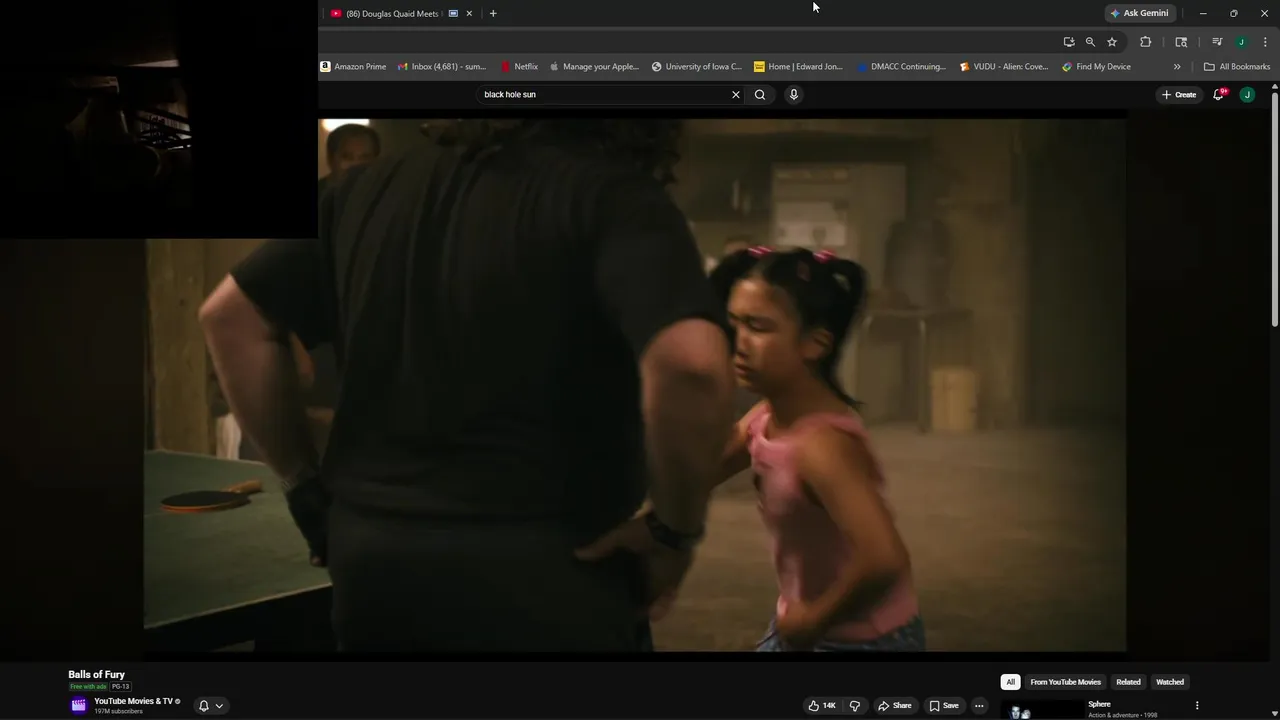Open Chrome Extensions puzzle icon
The image size is (1280, 720).
pos(1146,42)
